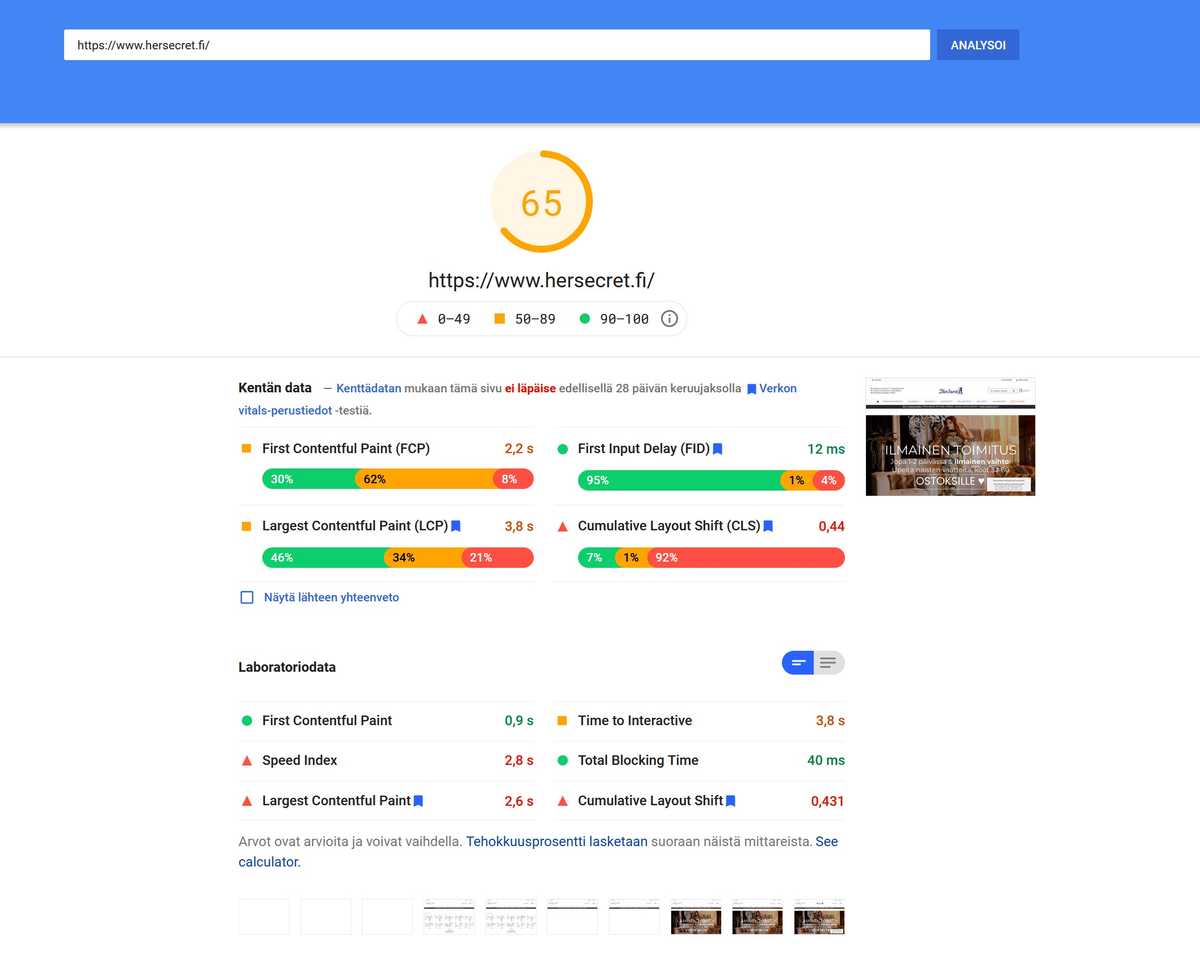Viewport: 1200px width, 961px height.
Task: Click the 62% orange segment of the FCP bar
Action: pos(375,480)
